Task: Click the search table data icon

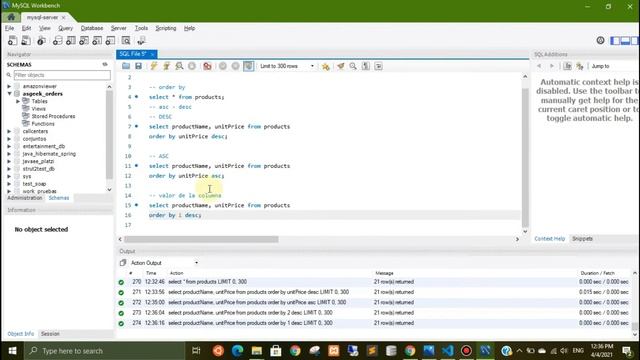Action: click(126, 40)
